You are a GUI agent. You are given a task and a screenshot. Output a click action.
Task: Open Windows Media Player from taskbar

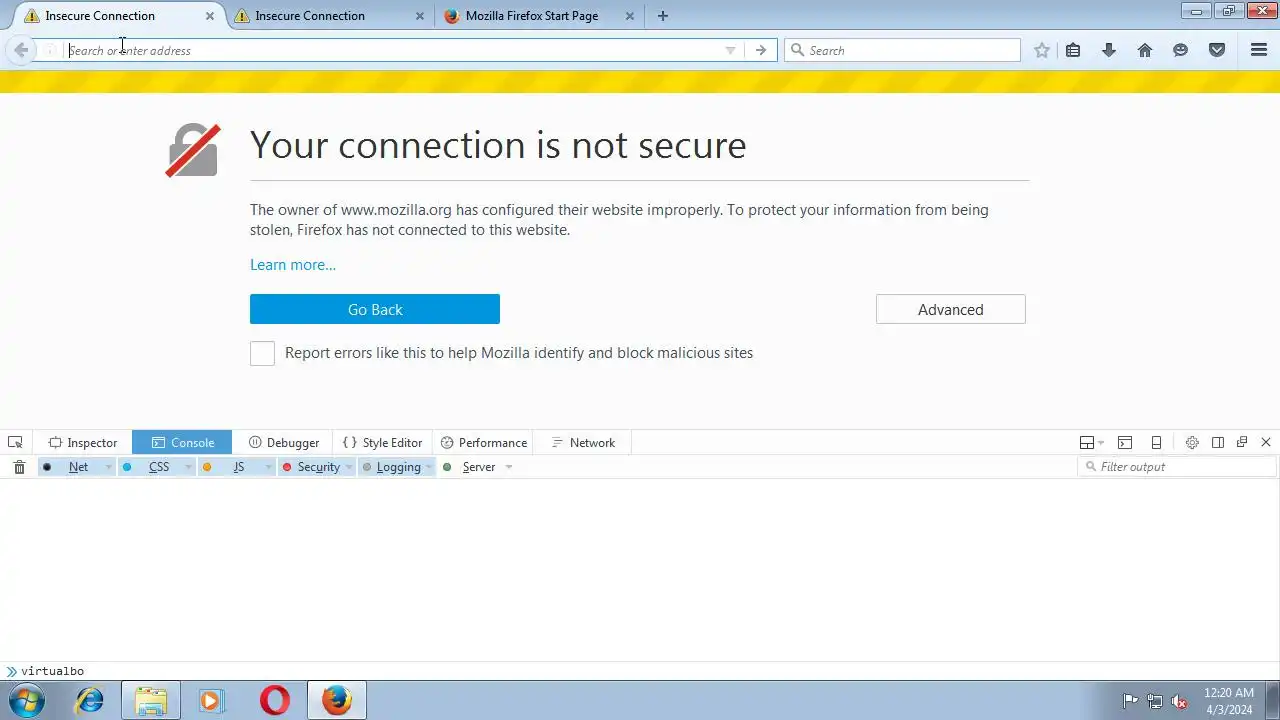[x=210, y=700]
